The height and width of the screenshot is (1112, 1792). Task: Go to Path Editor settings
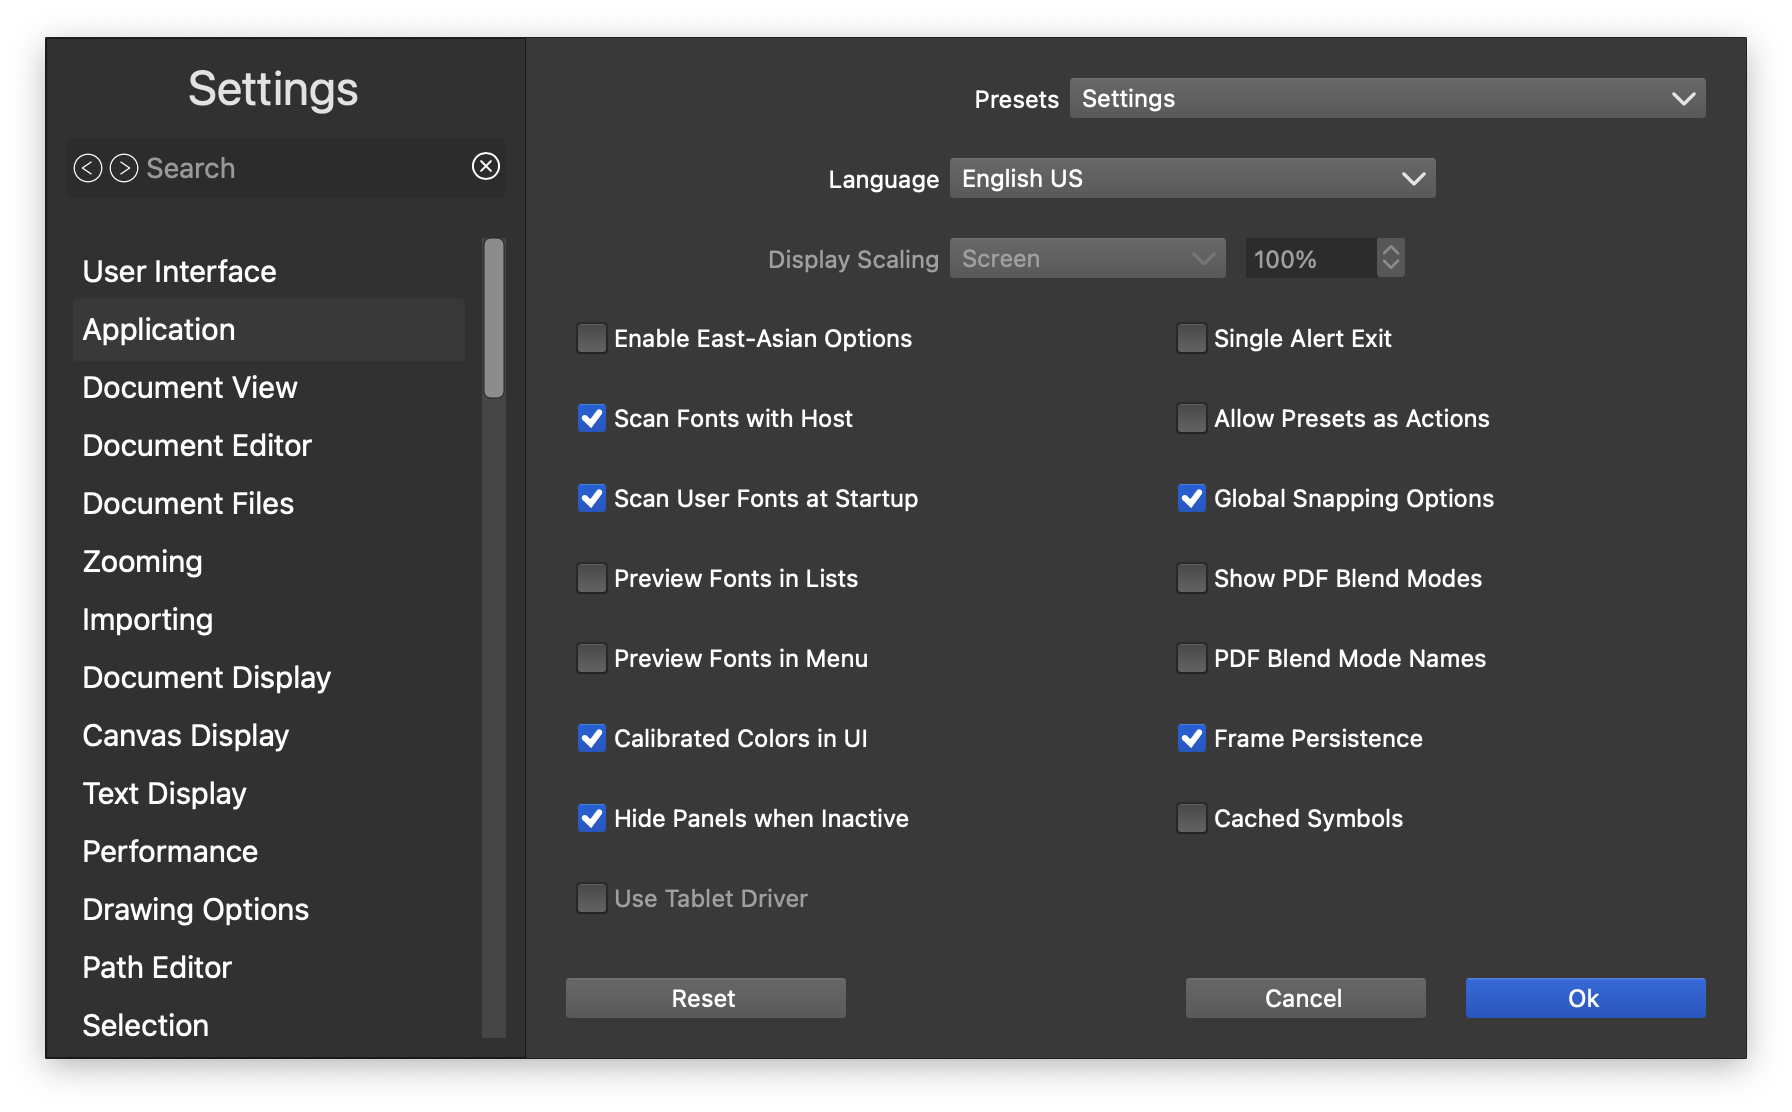coord(157,968)
